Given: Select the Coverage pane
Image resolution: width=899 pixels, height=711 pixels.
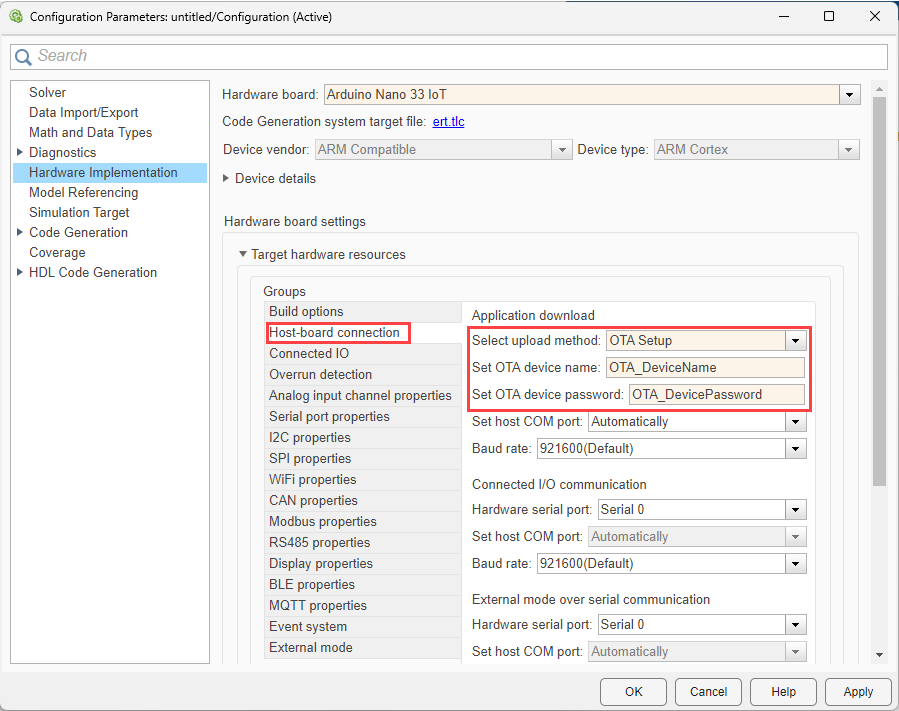Looking at the screenshot, I should (57, 252).
